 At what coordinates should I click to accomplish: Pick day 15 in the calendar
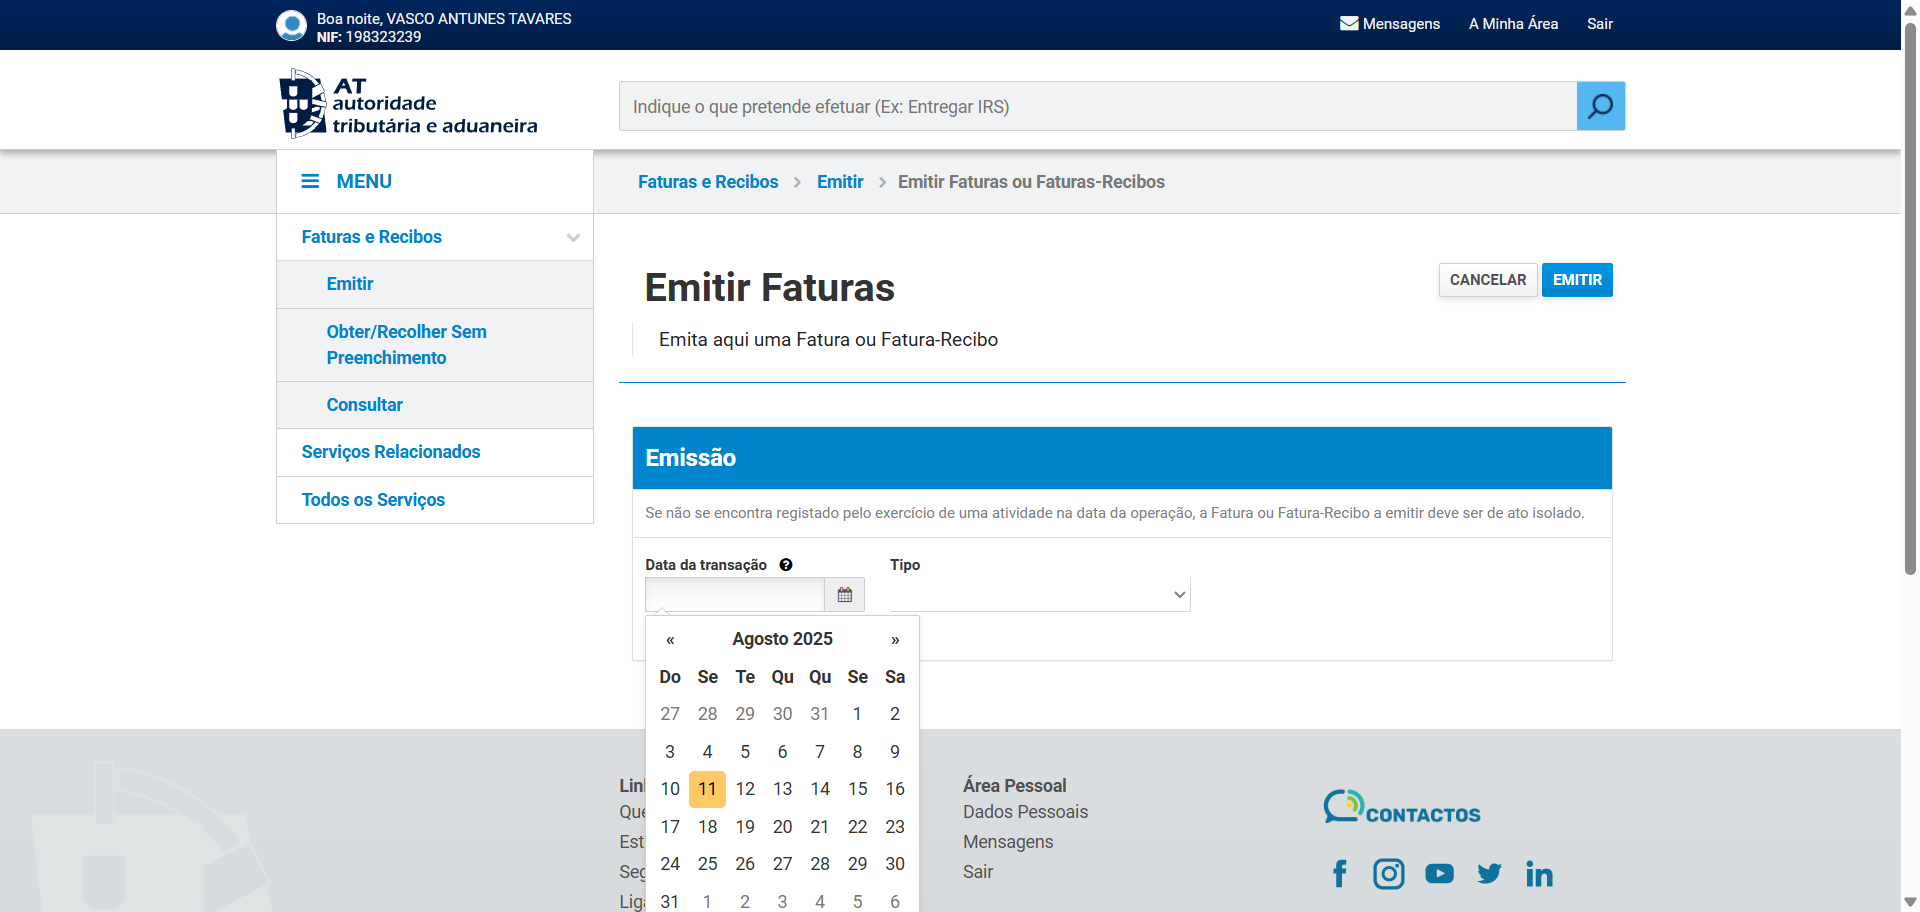857,789
